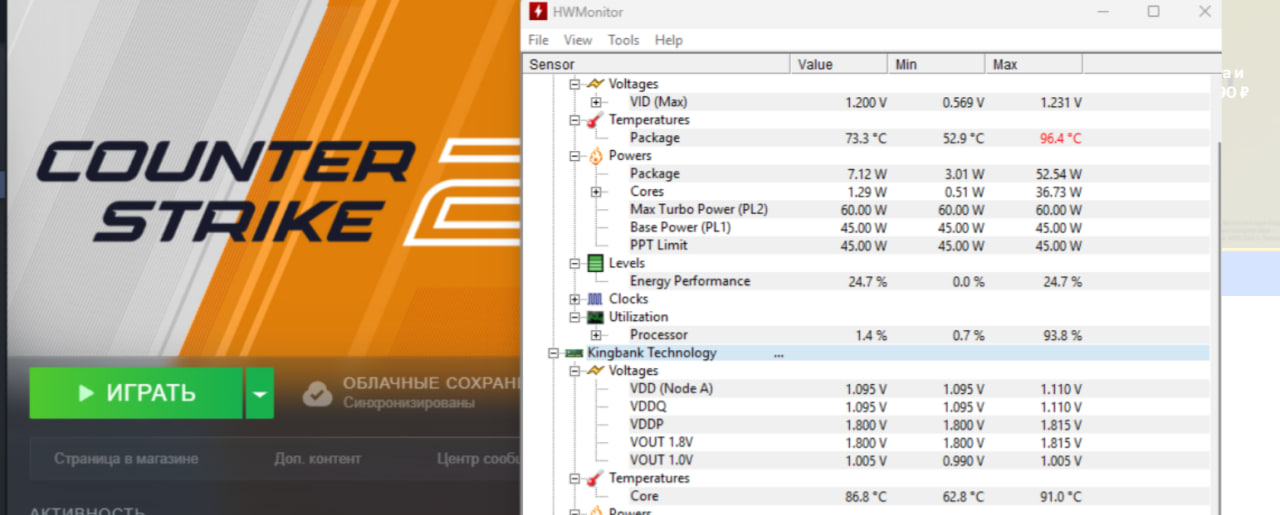Collapse the Utilization group
The height and width of the screenshot is (515, 1280).
click(x=575, y=317)
